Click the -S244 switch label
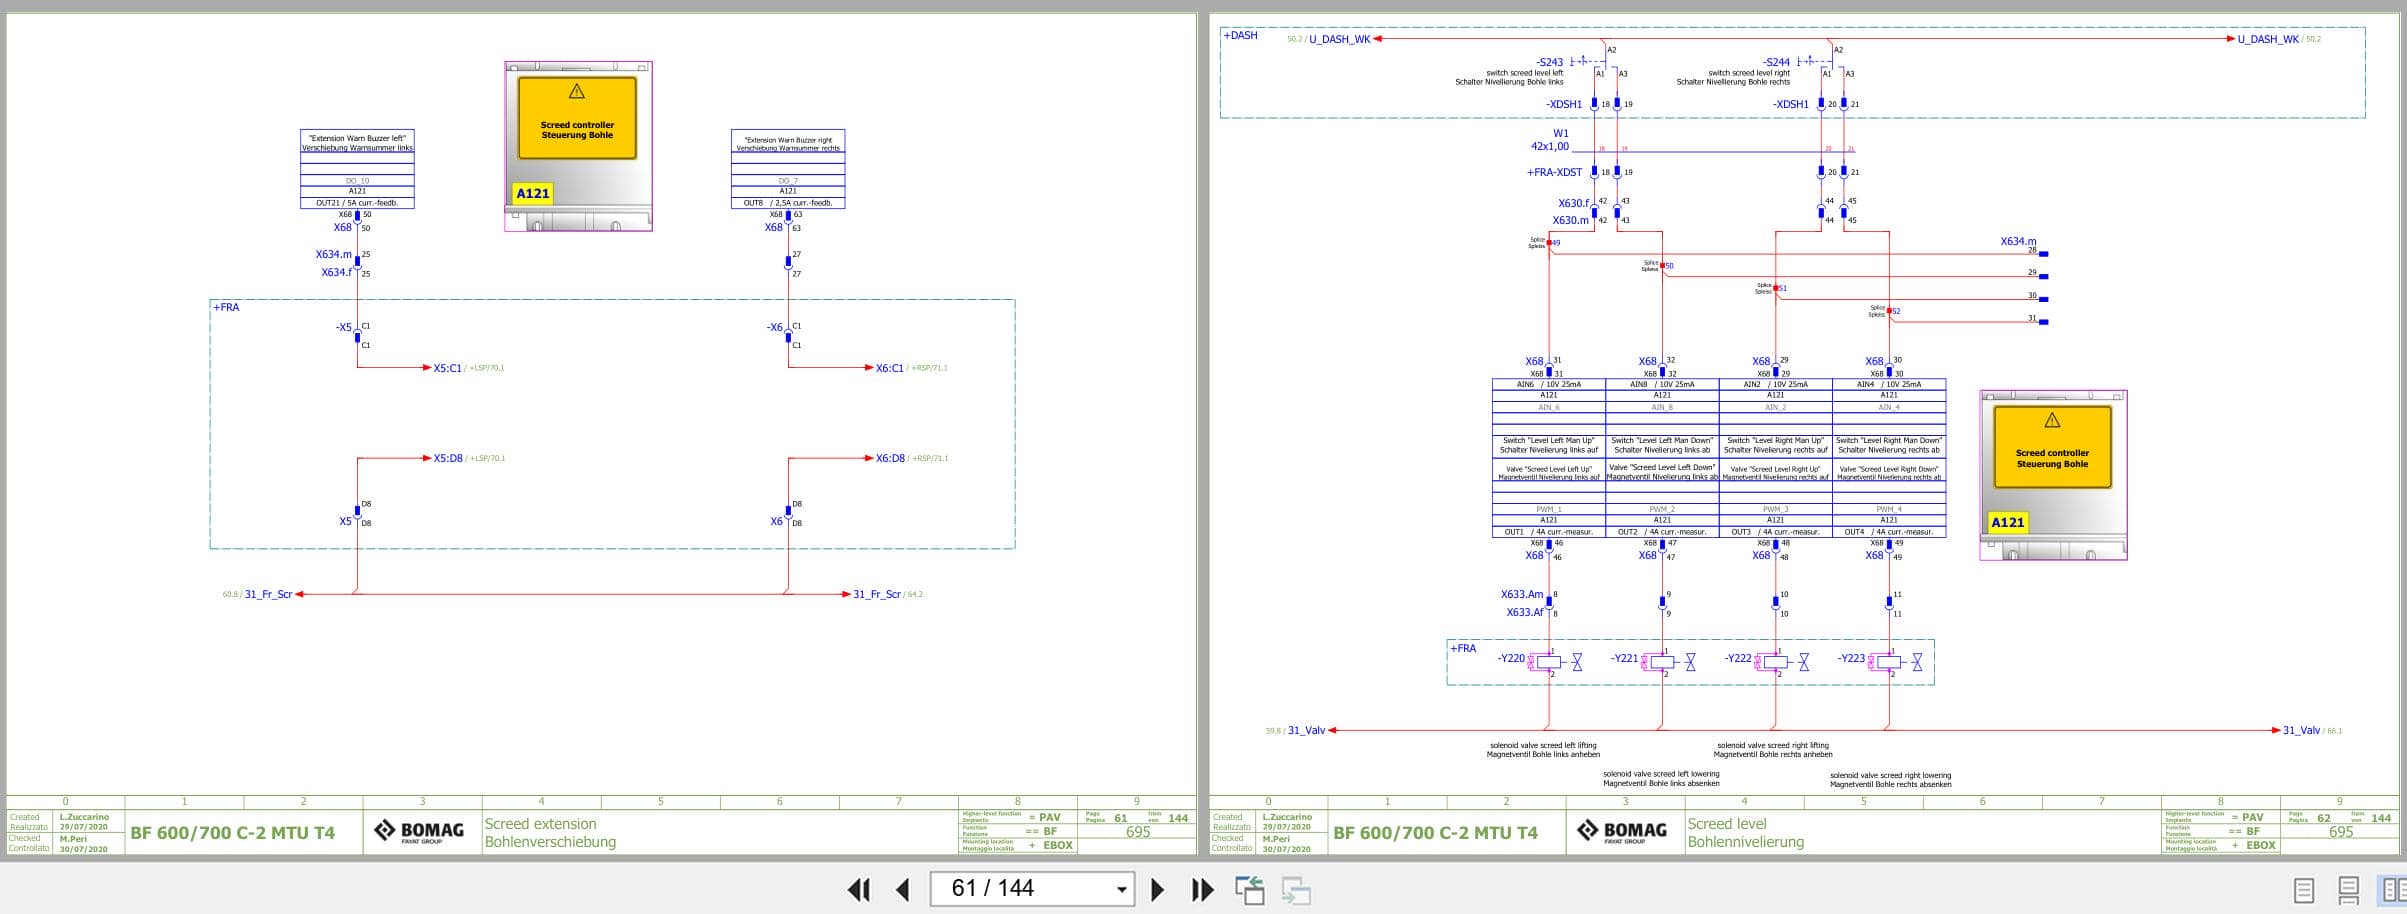The height and width of the screenshot is (914, 2407). pyautogui.click(x=1776, y=62)
